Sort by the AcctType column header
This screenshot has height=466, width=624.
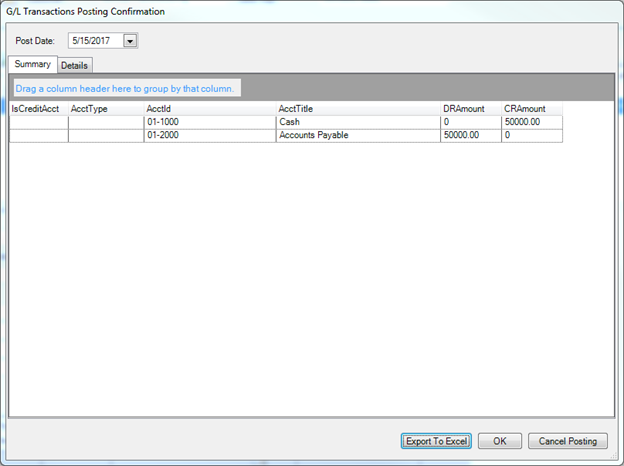[x=106, y=109]
